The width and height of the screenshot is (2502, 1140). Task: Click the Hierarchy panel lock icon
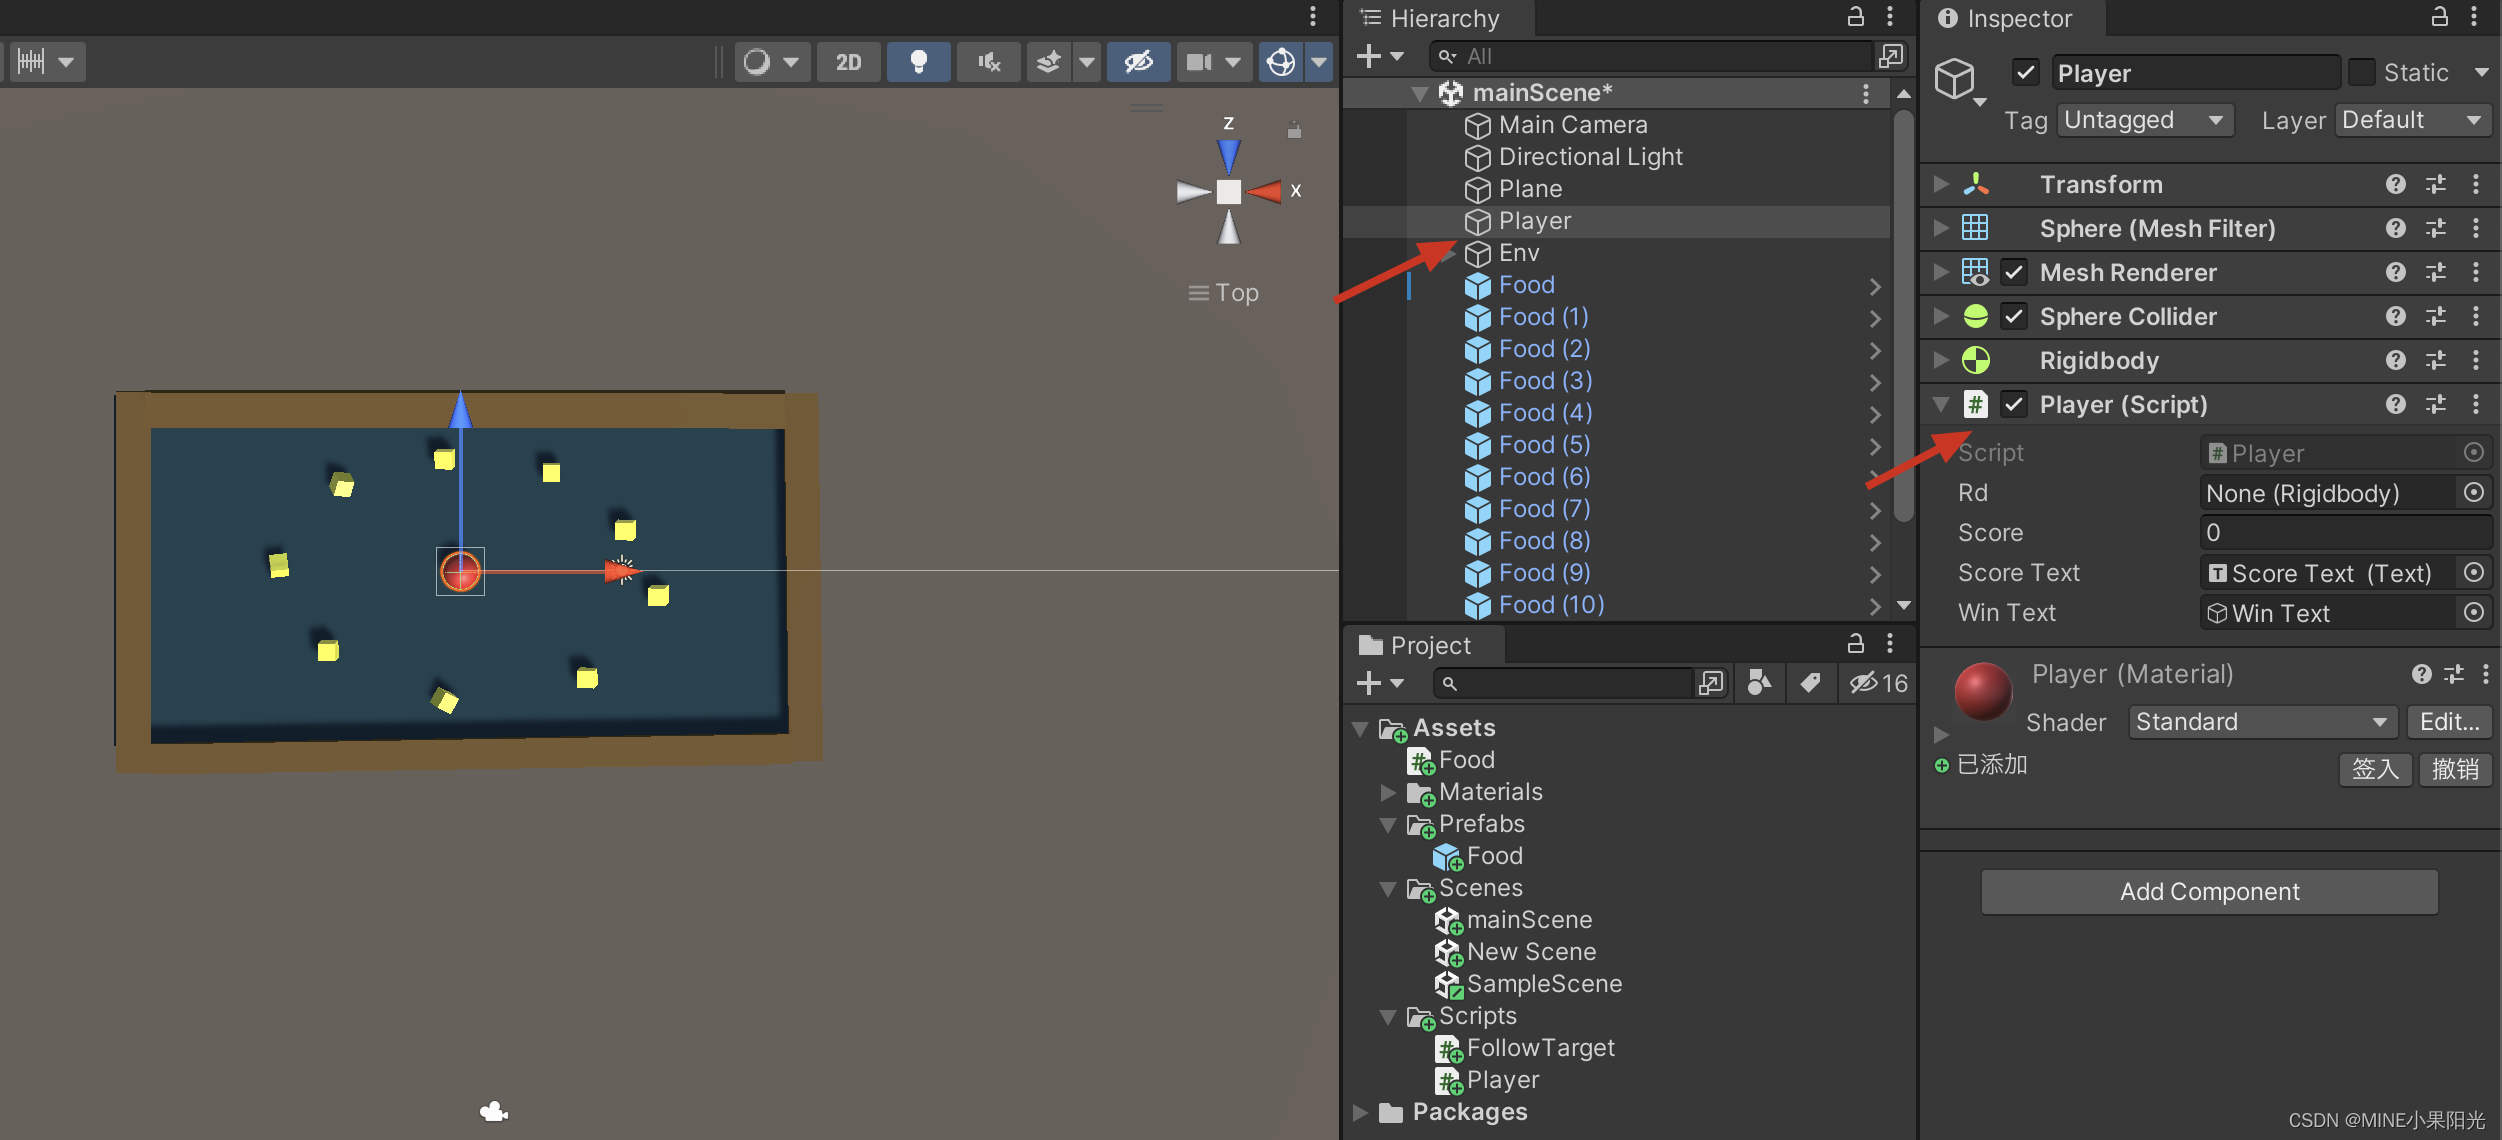[1855, 17]
